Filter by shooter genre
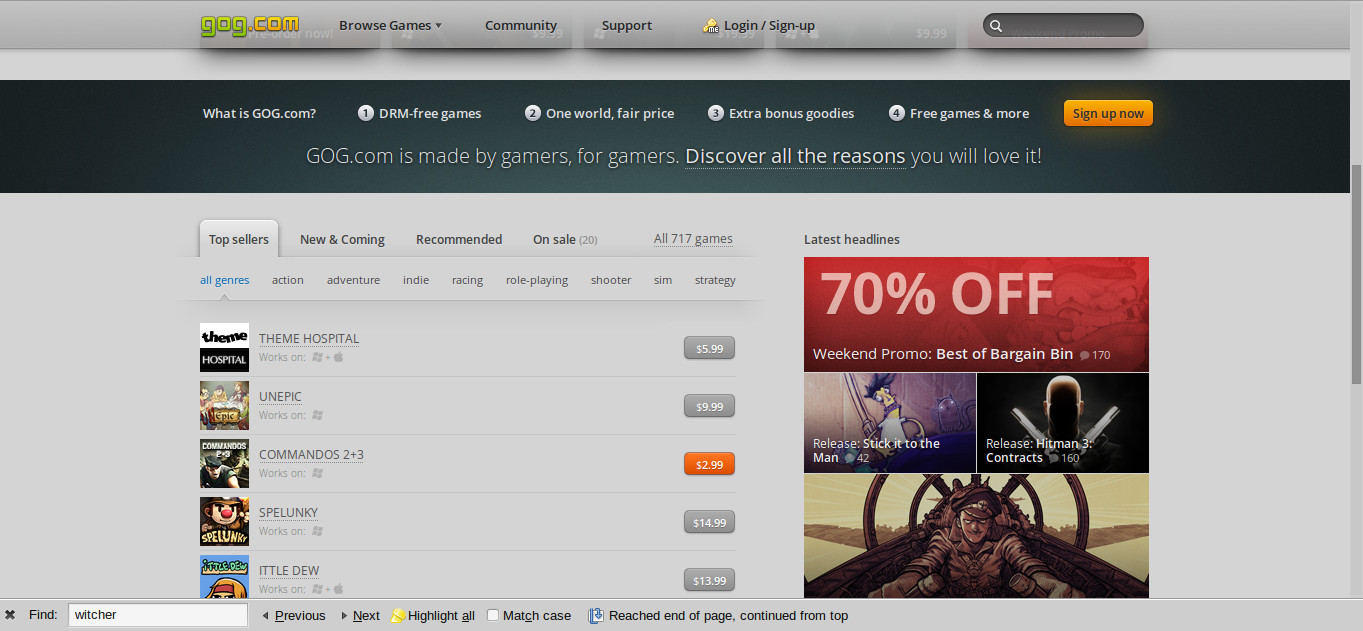1363x631 pixels. coord(611,280)
